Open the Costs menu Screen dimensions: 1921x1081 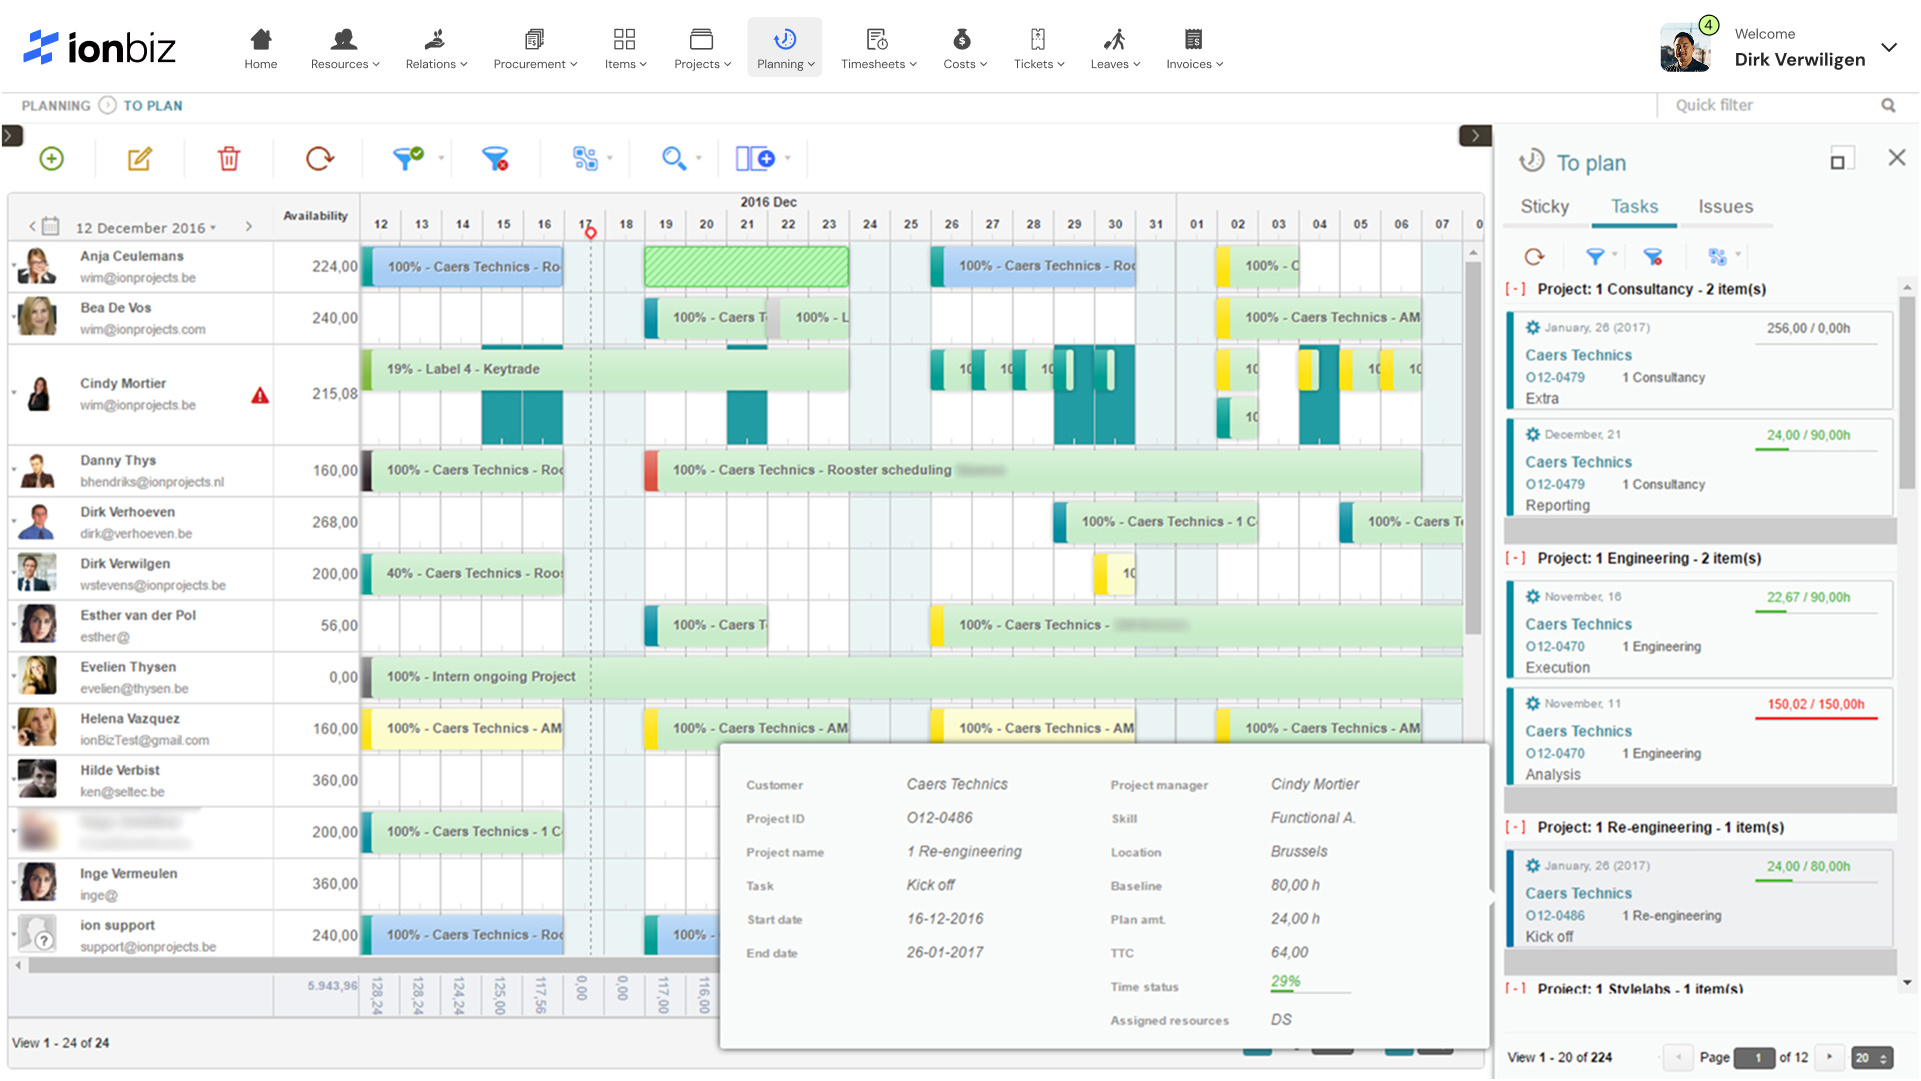tap(964, 48)
